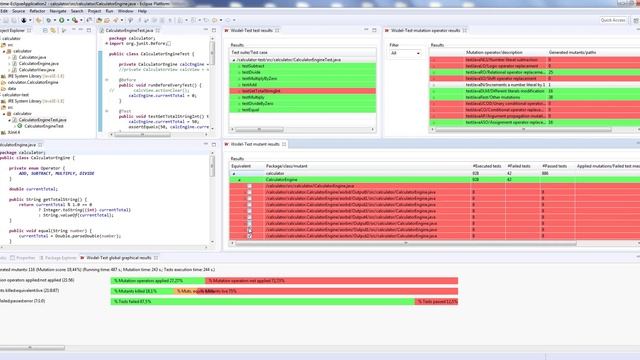Click the Quick Access search field
The image size is (640, 360).
pos(613,20)
